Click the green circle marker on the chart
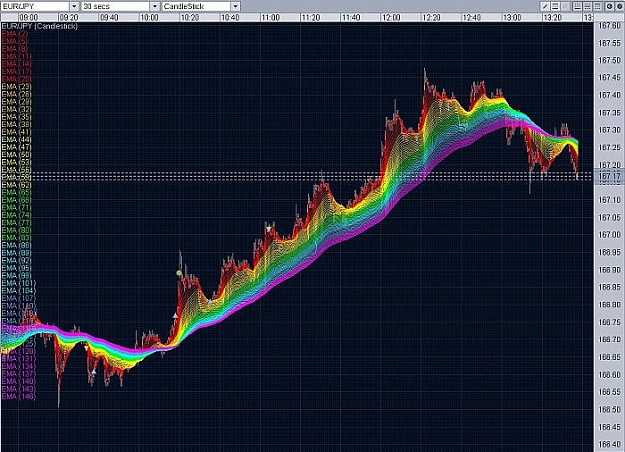 [179, 273]
